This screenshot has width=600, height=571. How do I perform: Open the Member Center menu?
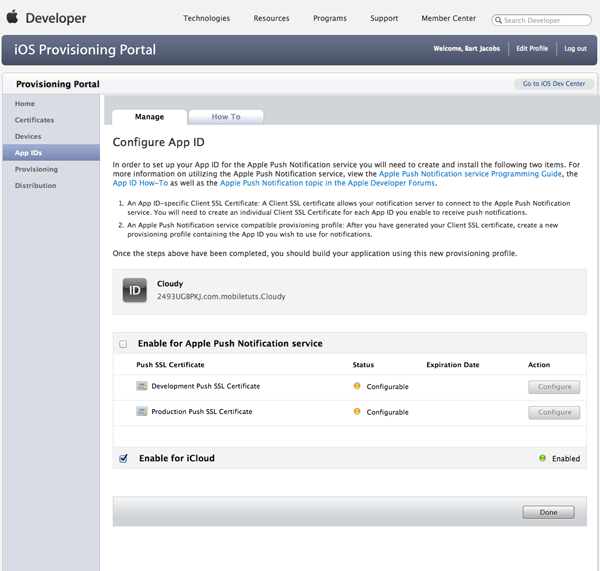click(x=448, y=18)
